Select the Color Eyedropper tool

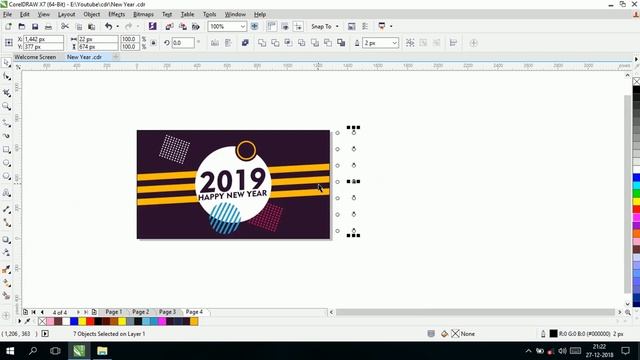click(x=7, y=269)
